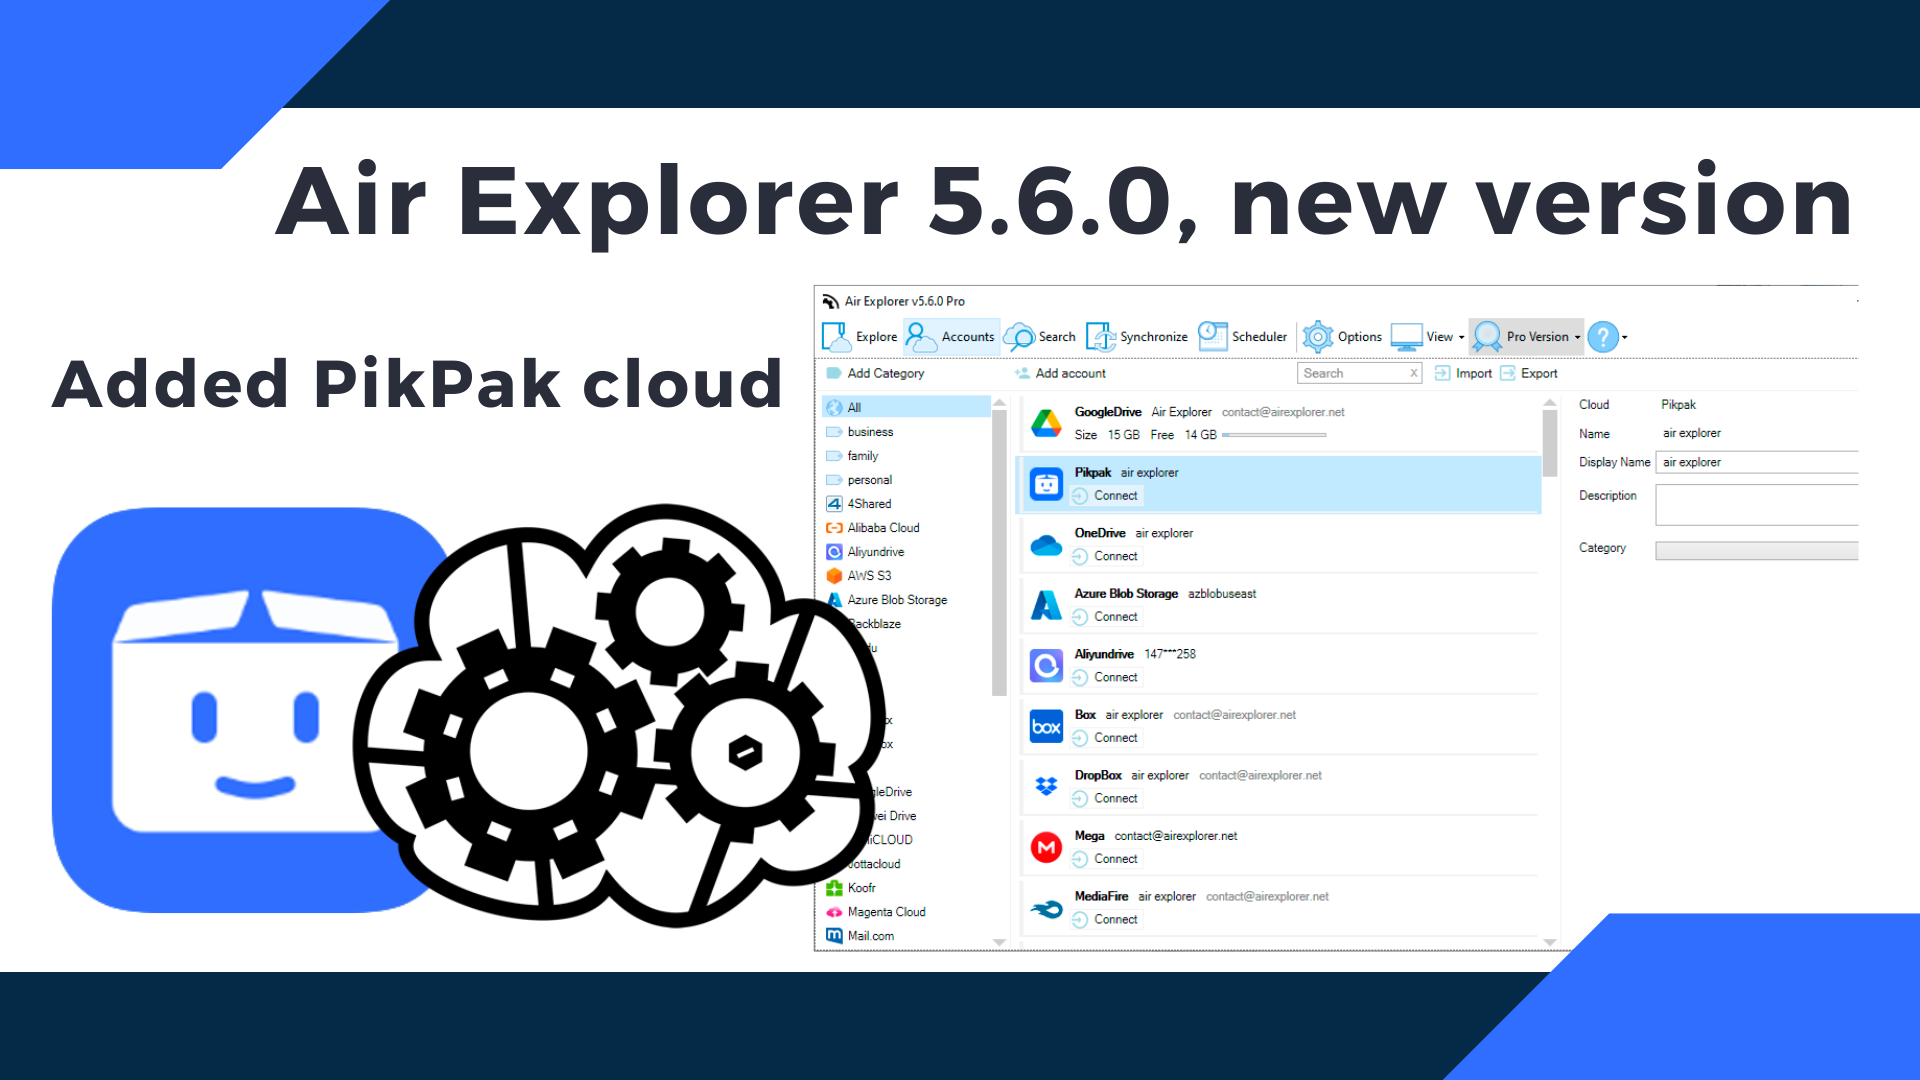Open the Search cloud files tool
1920x1080 pixels.
(1043, 337)
